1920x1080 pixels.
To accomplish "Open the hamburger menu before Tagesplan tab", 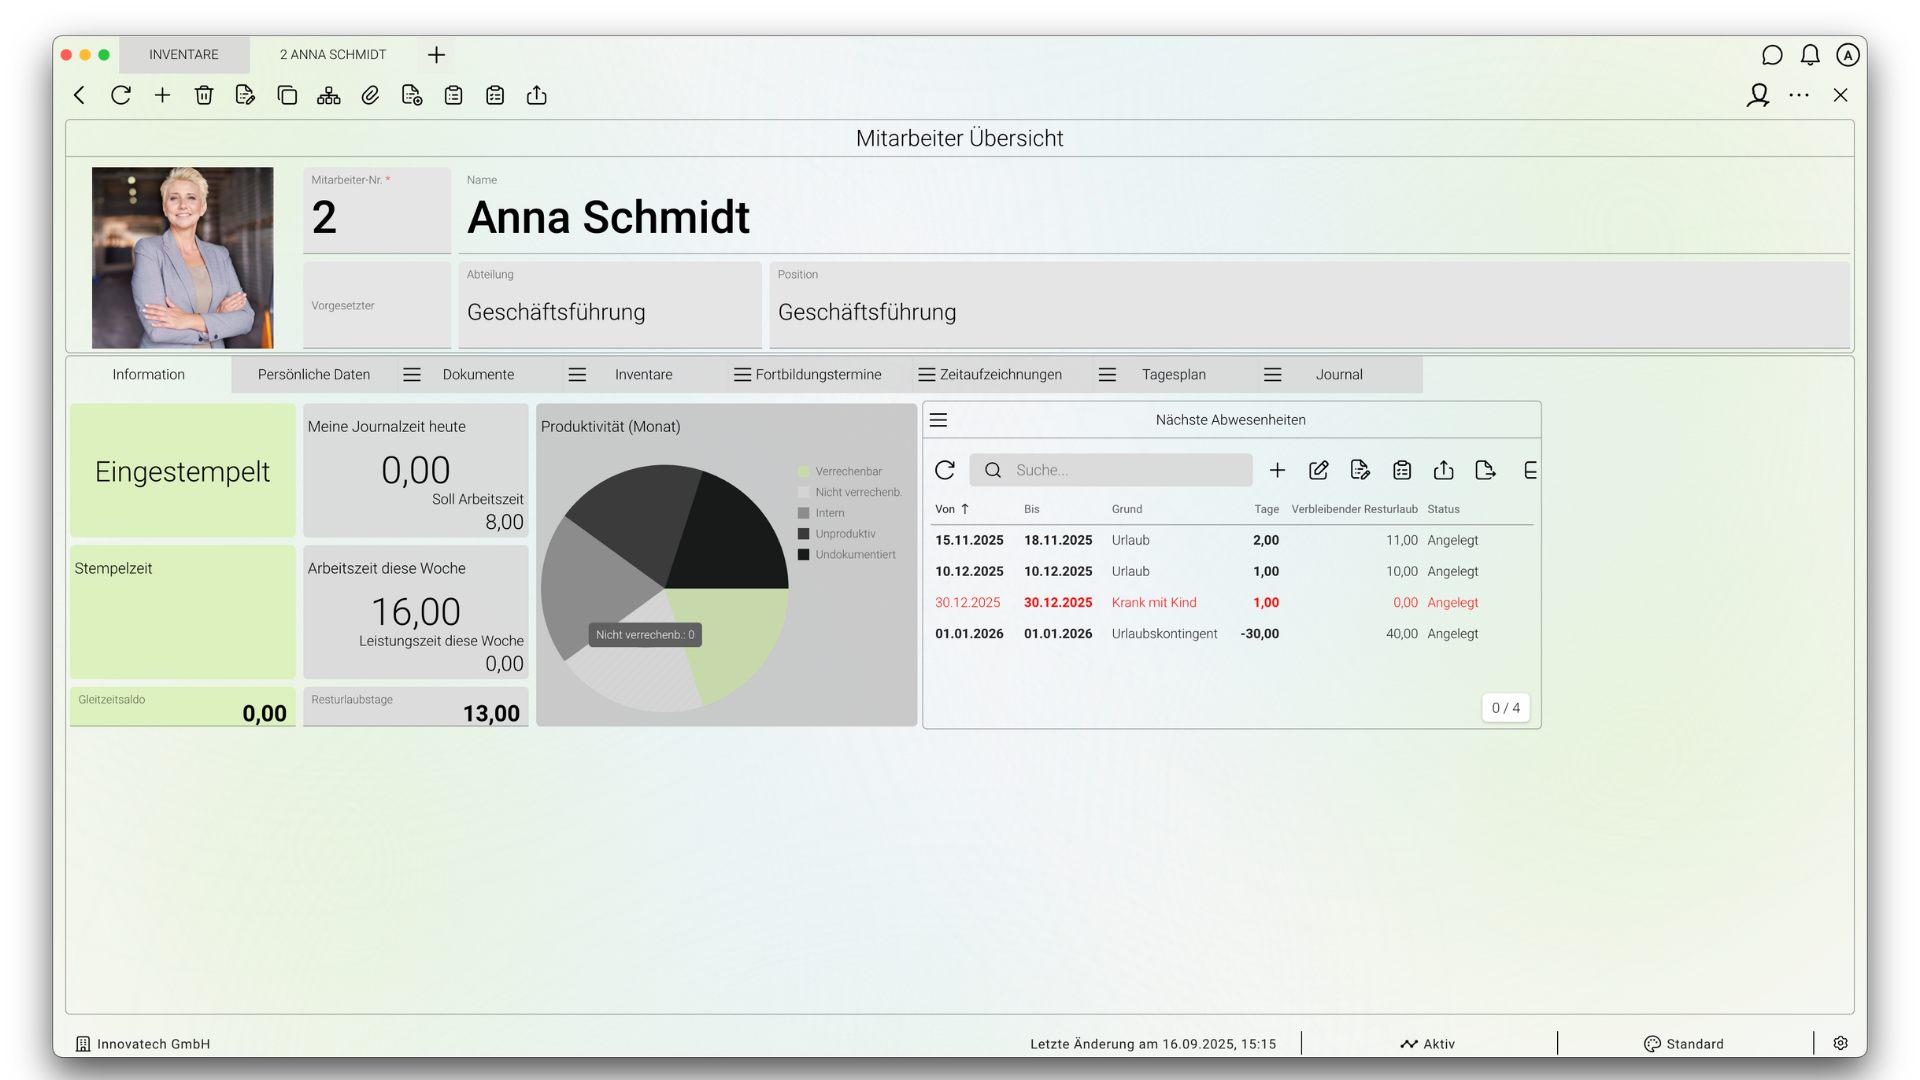I will [1107, 374].
